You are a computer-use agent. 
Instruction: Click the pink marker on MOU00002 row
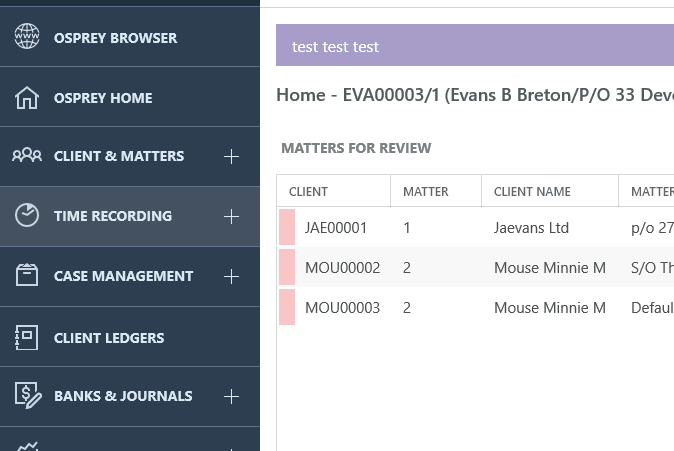pyautogui.click(x=287, y=267)
